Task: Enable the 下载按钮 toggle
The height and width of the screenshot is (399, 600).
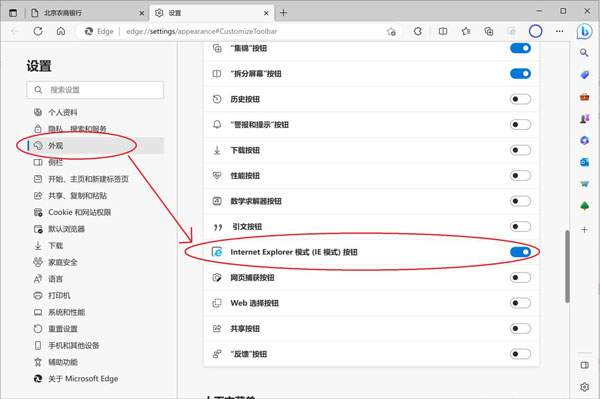Action: point(520,150)
